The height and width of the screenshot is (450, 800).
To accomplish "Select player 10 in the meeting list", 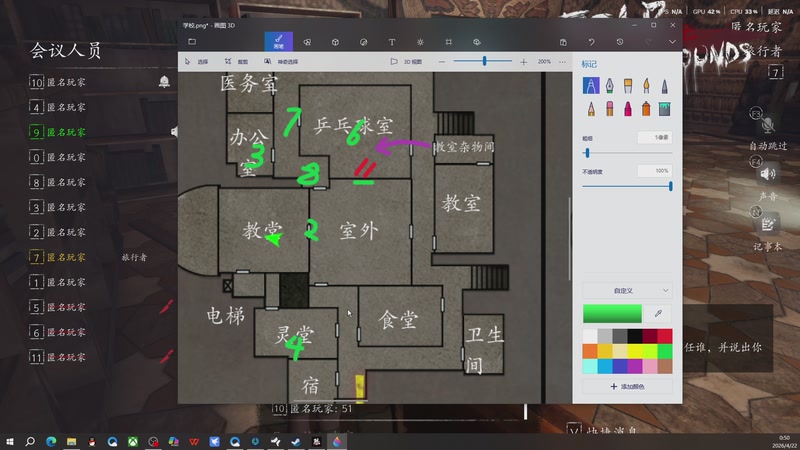I will [58, 82].
